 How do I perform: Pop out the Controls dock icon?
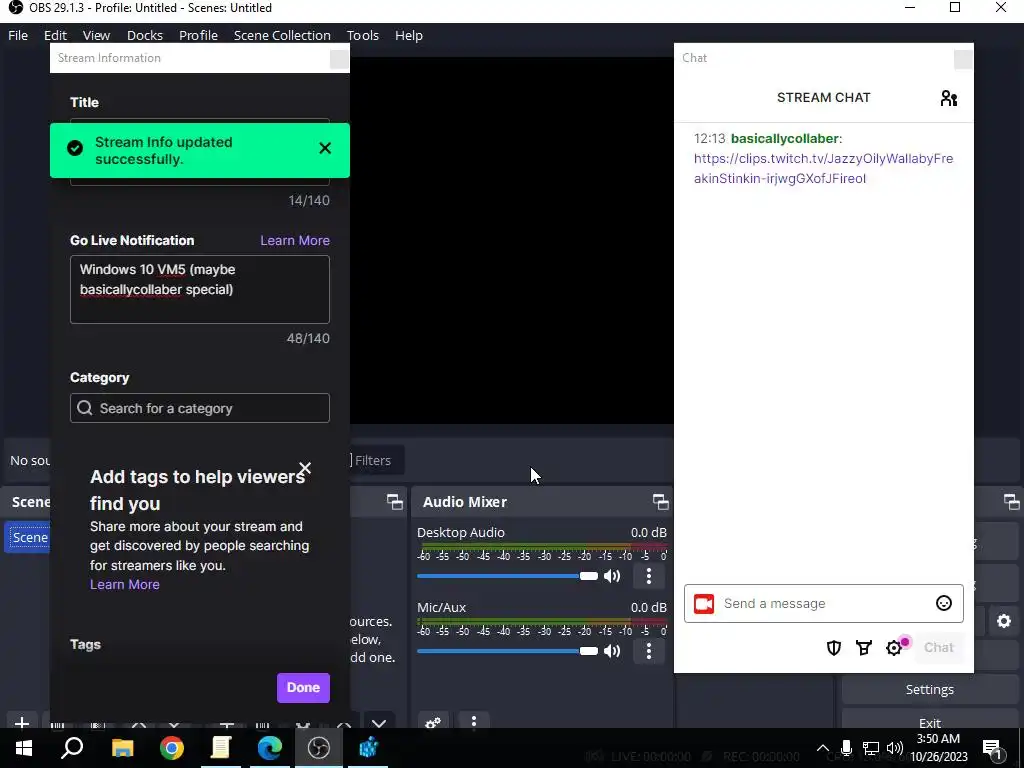[1011, 502]
